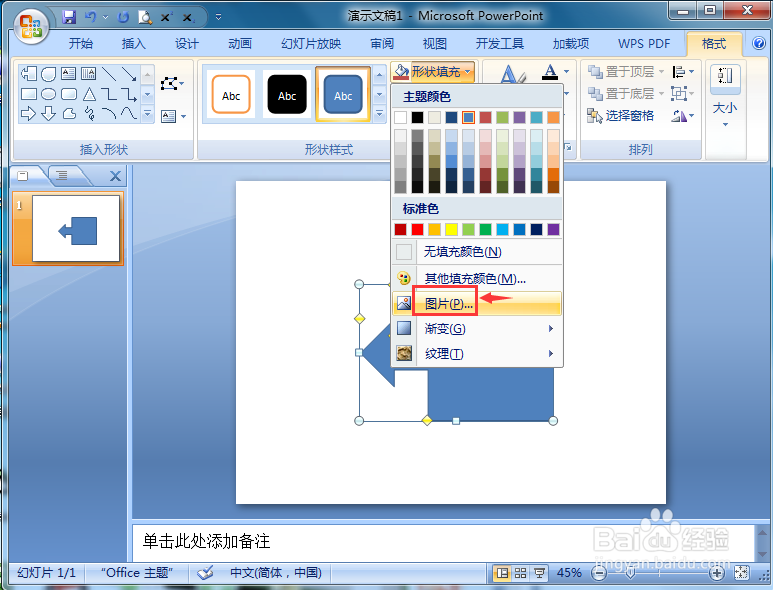Start slide show from status bar
This screenshot has width=773, height=590.
[x=539, y=573]
